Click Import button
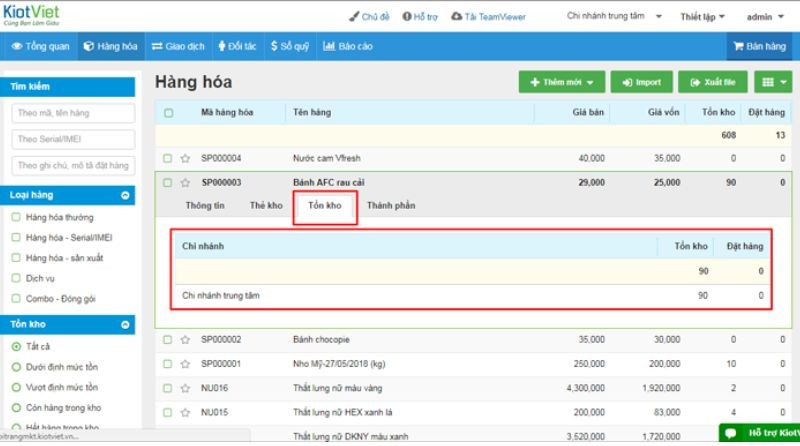Image resolution: width=800 pixels, height=446 pixels. [641, 82]
